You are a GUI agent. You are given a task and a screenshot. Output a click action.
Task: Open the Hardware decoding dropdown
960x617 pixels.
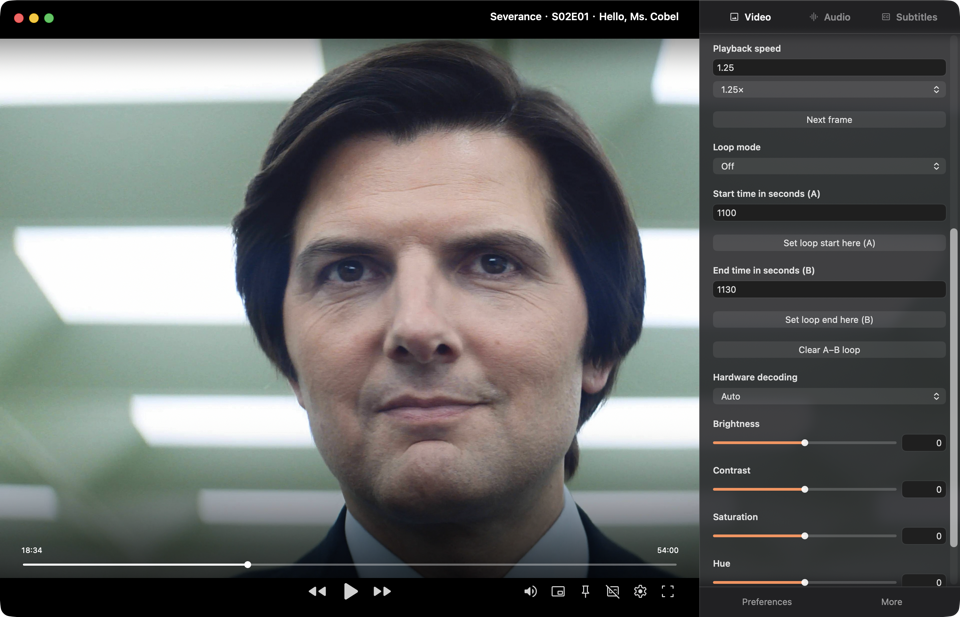tap(829, 397)
